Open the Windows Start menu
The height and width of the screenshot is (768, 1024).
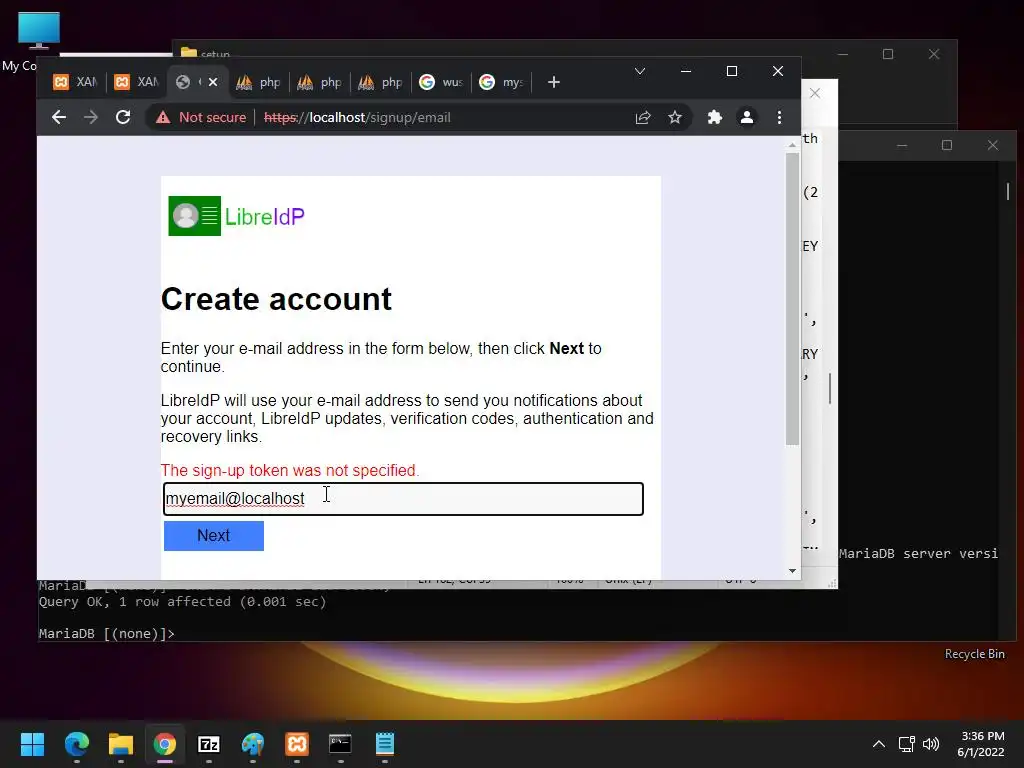(32, 744)
